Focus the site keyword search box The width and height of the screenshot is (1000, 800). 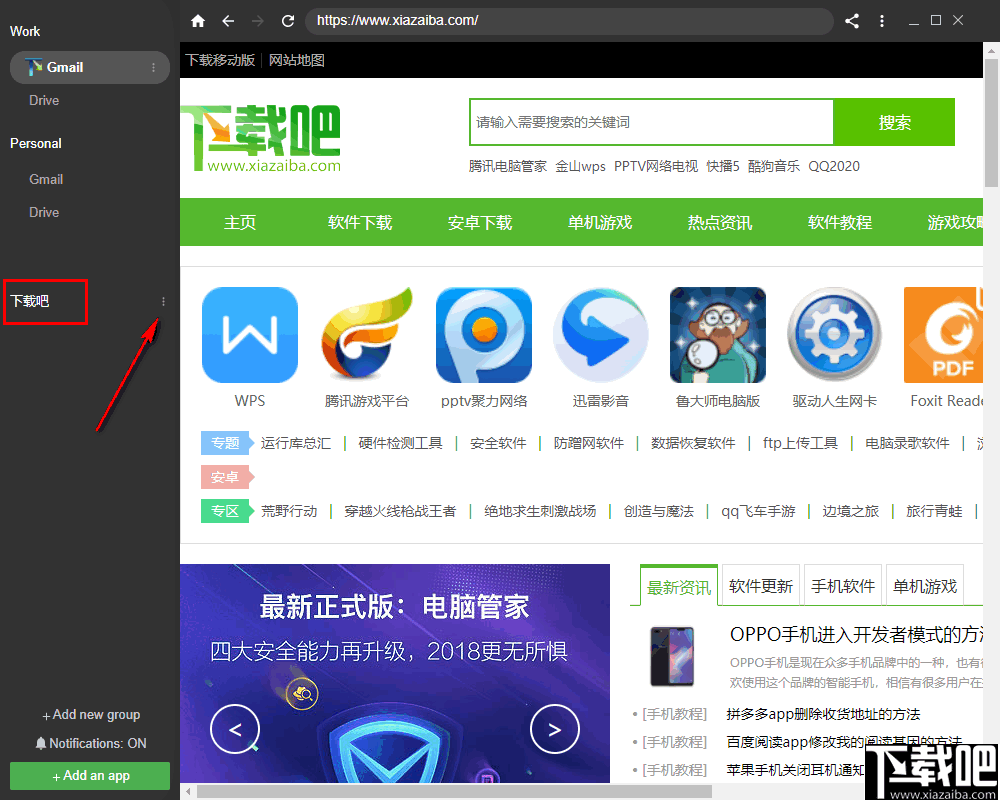pyautogui.click(x=651, y=122)
